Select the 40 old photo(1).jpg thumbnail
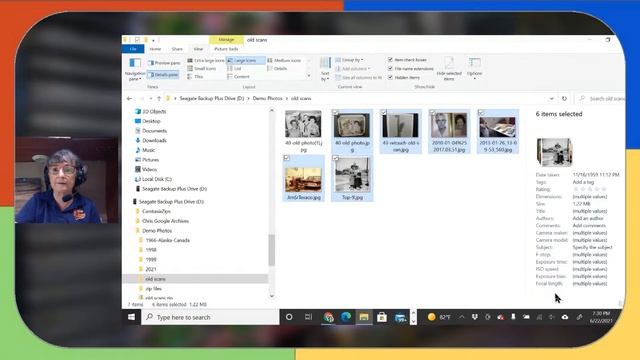This screenshot has height=360, width=640. [x=303, y=124]
